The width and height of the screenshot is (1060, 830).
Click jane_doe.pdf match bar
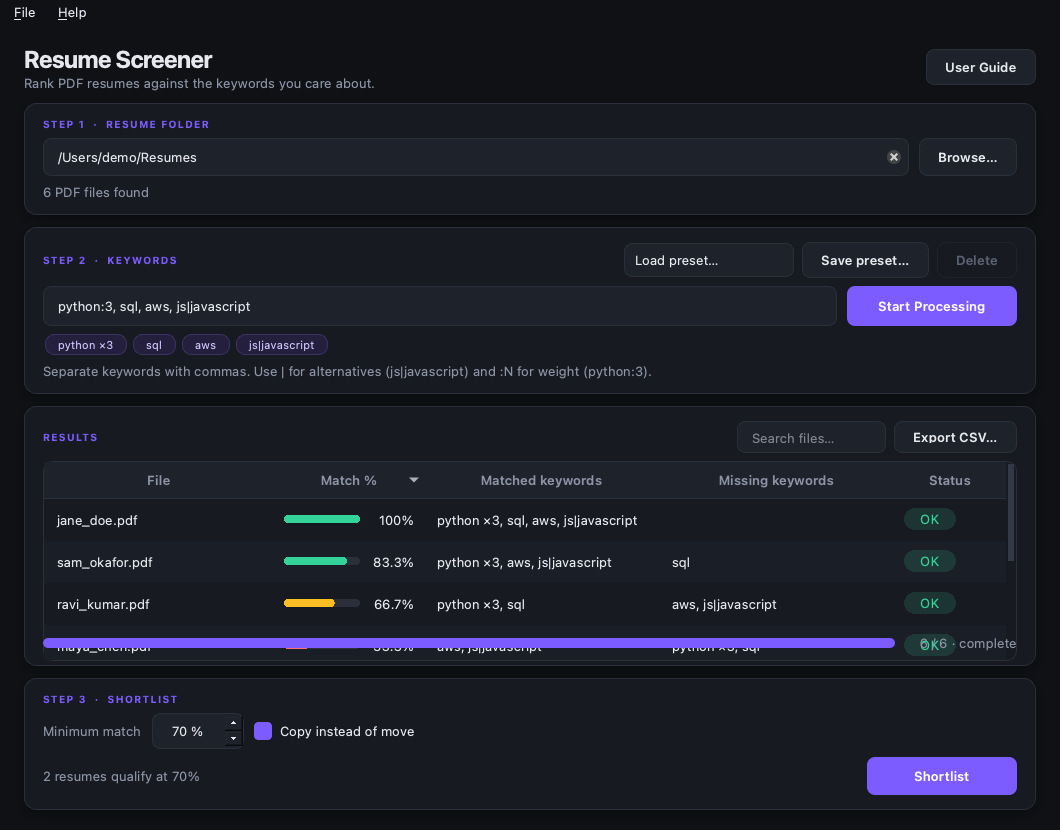click(322, 519)
